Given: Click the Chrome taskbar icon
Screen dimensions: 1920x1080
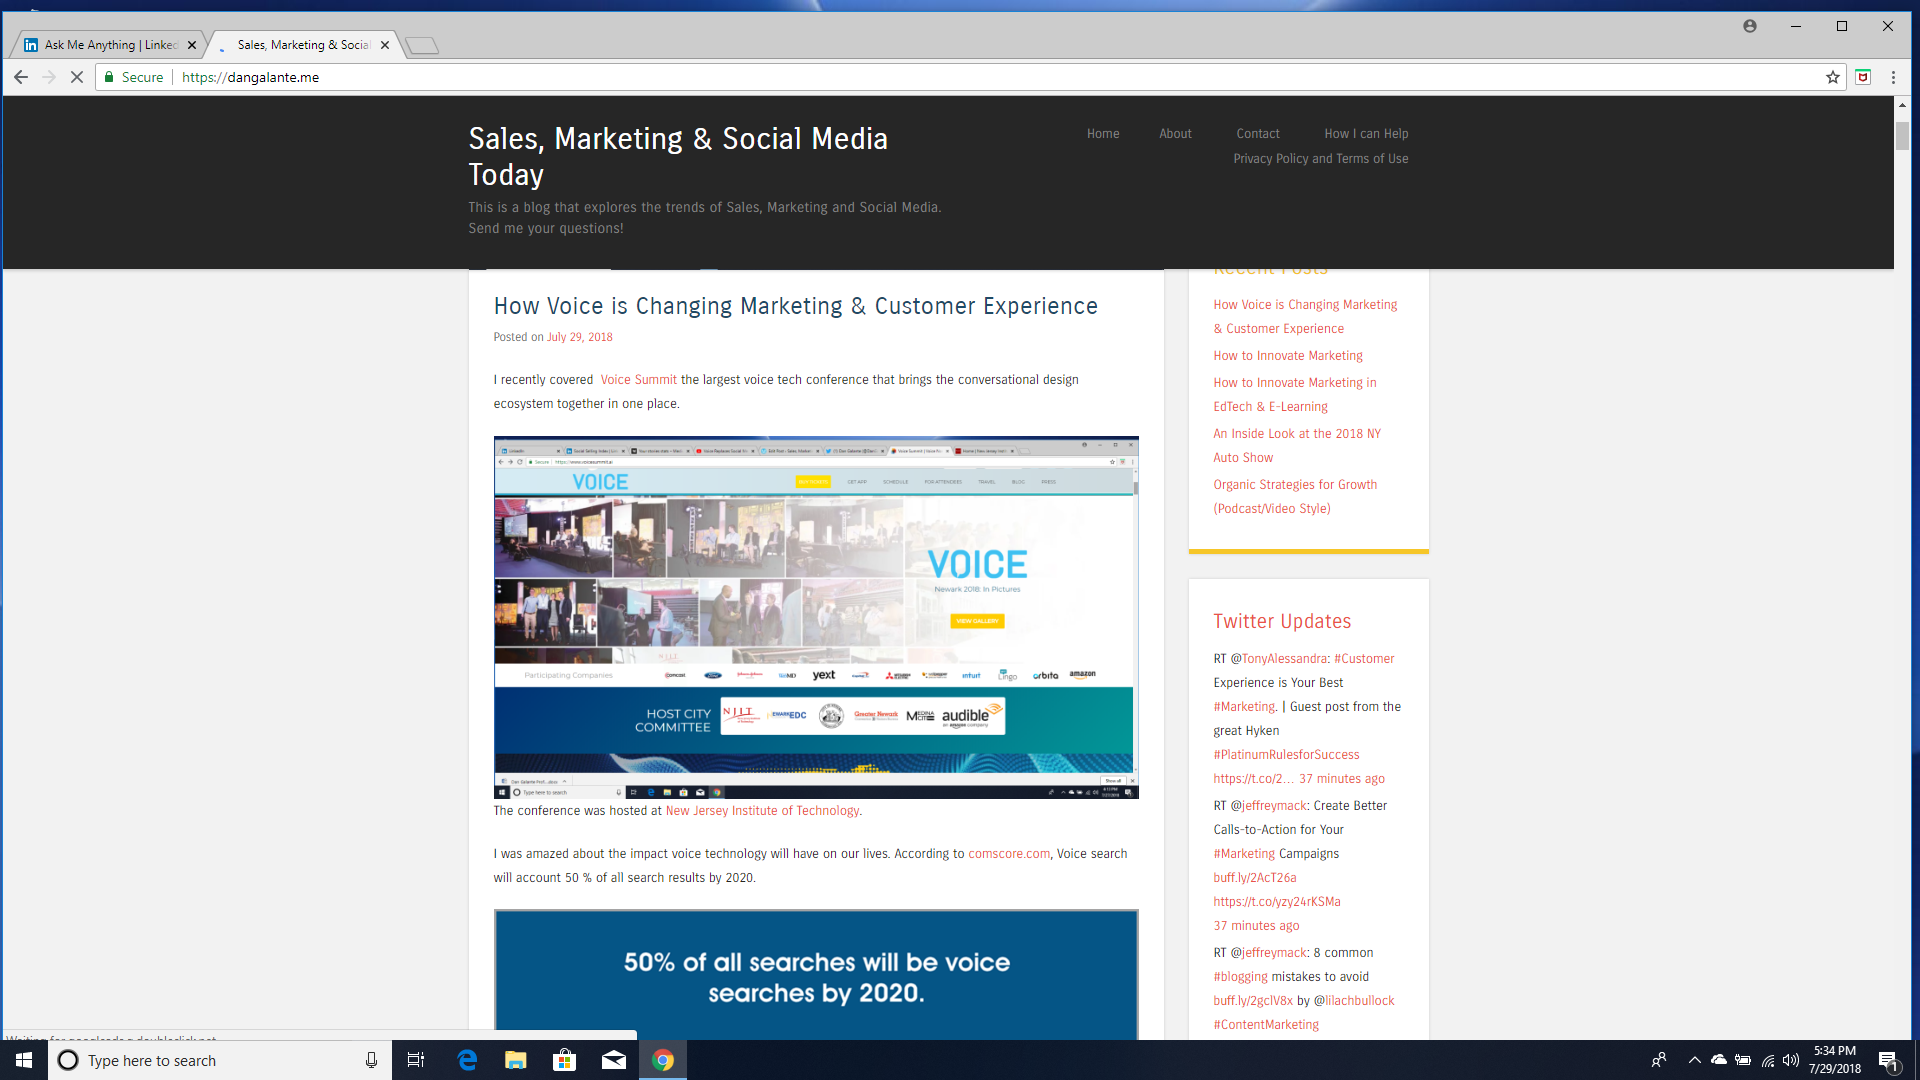Looking at the screenshot, I should [x=663, y=1060].
